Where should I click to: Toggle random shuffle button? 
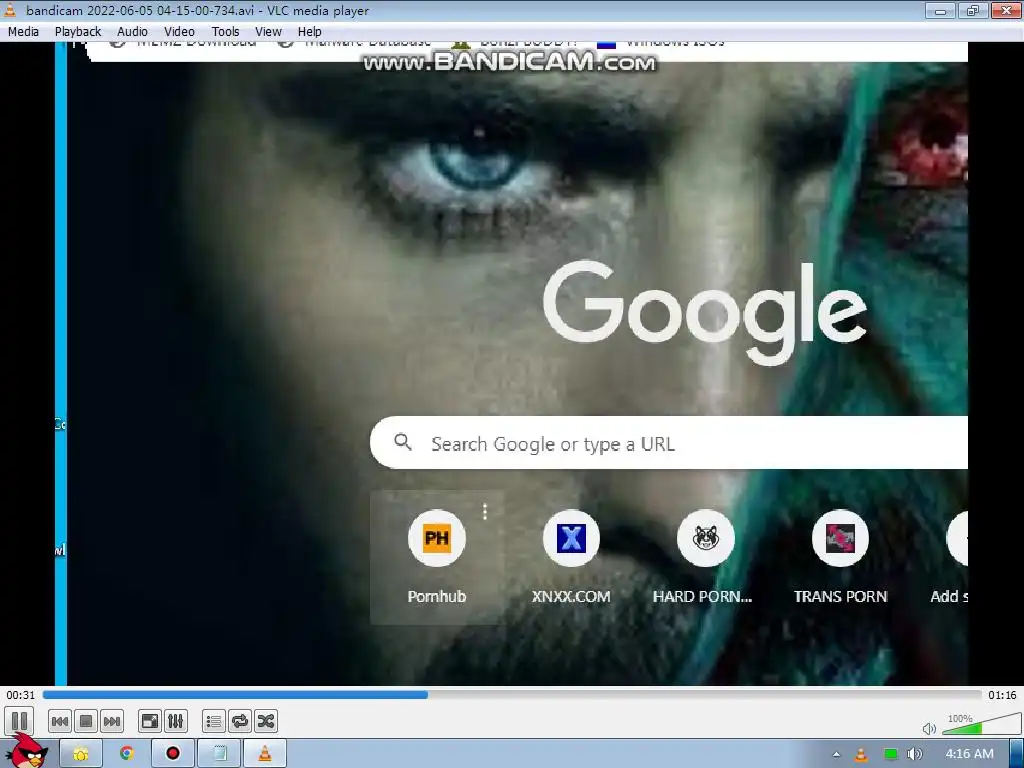pyautogui.click(x=266, y=722)
